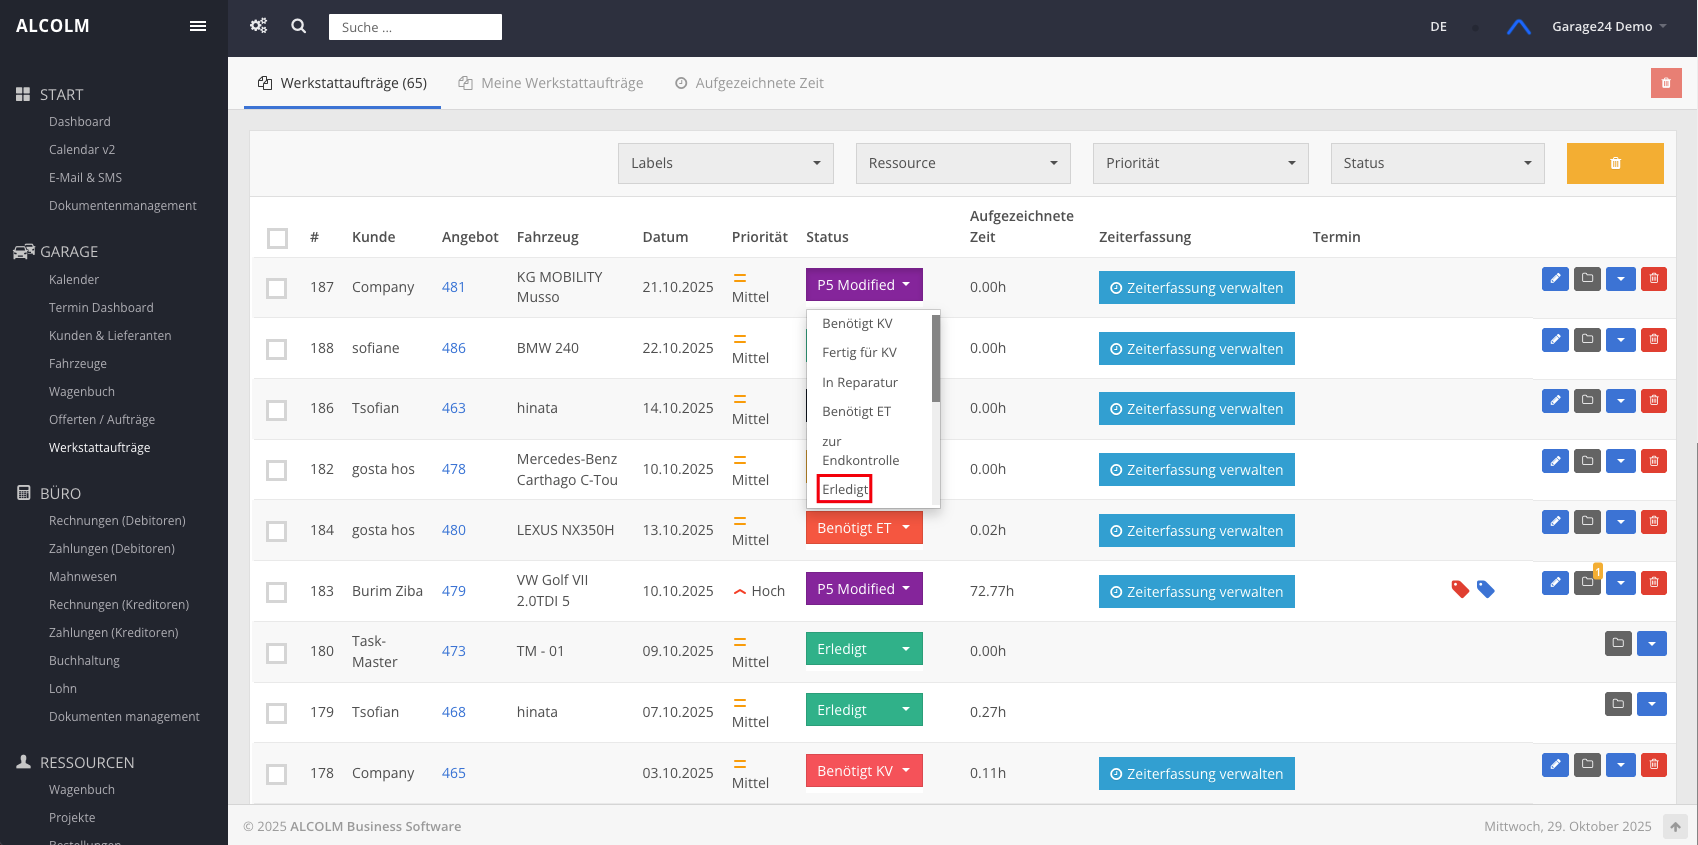Click the scroll-to-top arrow in footer

coord(1675,827)
